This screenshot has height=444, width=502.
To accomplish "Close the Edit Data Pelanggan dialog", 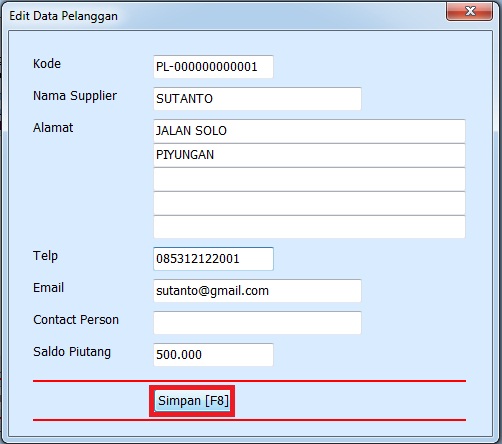I will pos(469,11).
